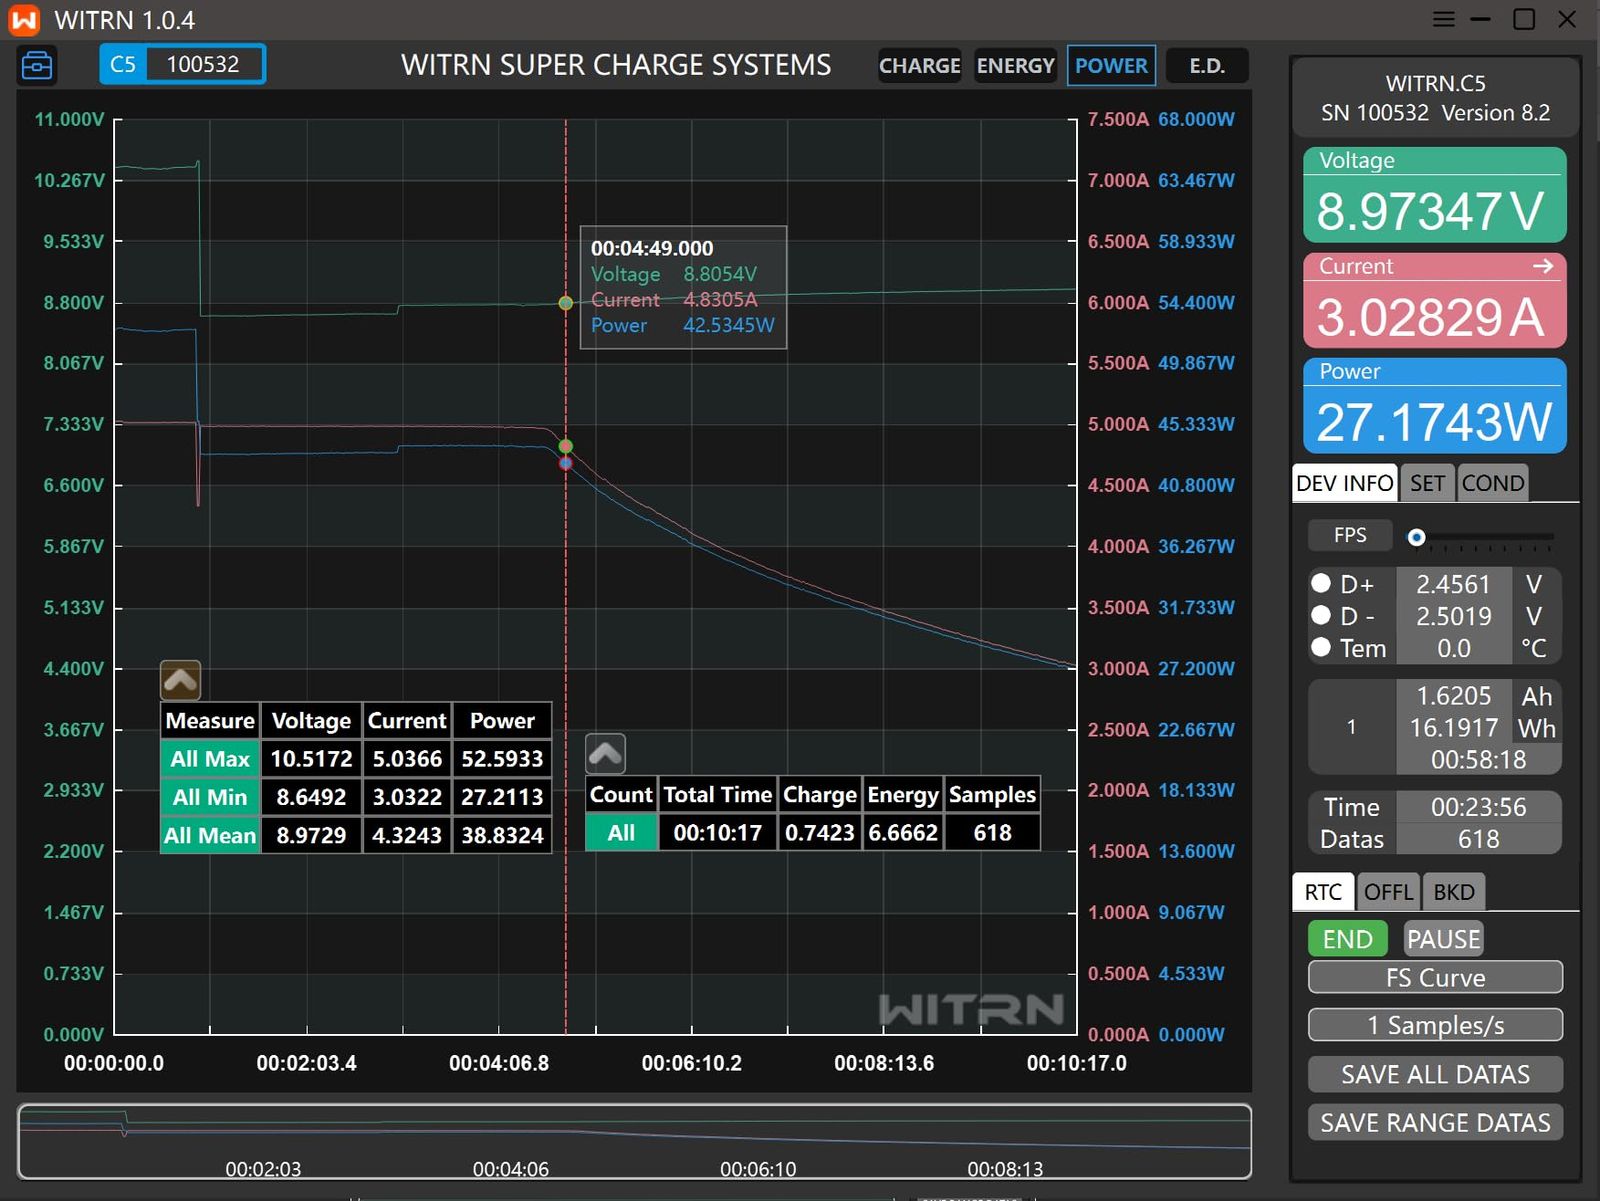The height and width of the screenshot is (1201, 1600).
Task: Select the D+ radio button
Action: (x=1321, y=583)
